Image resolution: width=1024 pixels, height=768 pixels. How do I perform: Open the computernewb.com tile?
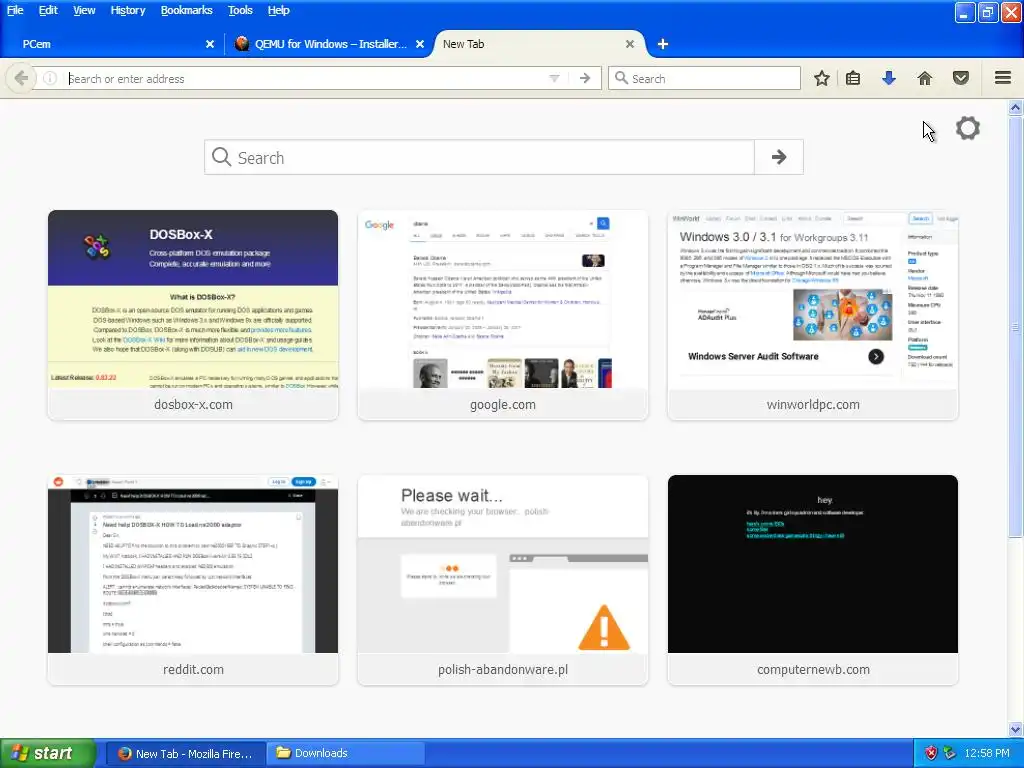coord(813,580)
